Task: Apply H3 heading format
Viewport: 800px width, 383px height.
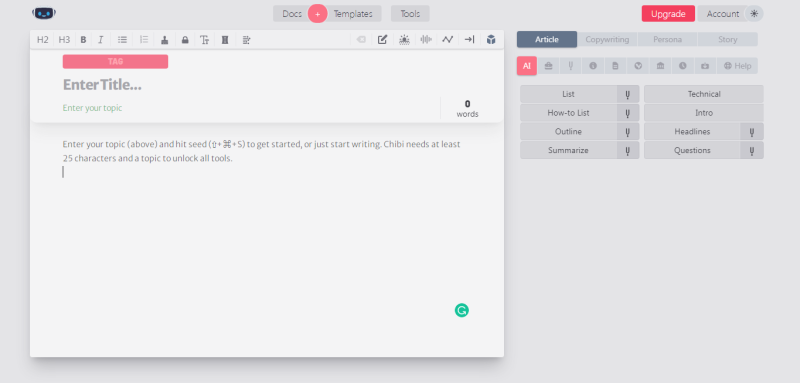Action: click(64, 40)
